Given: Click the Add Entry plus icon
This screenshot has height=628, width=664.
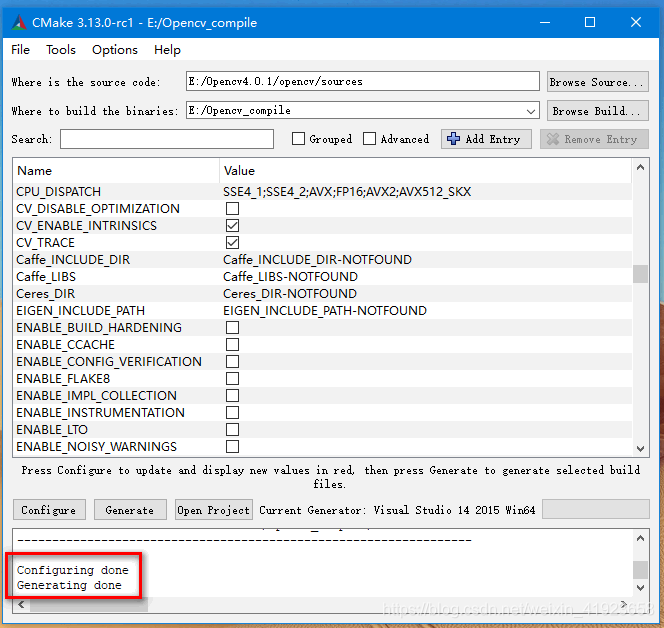Looking at the screenshot, I should [x=453, y=138].
